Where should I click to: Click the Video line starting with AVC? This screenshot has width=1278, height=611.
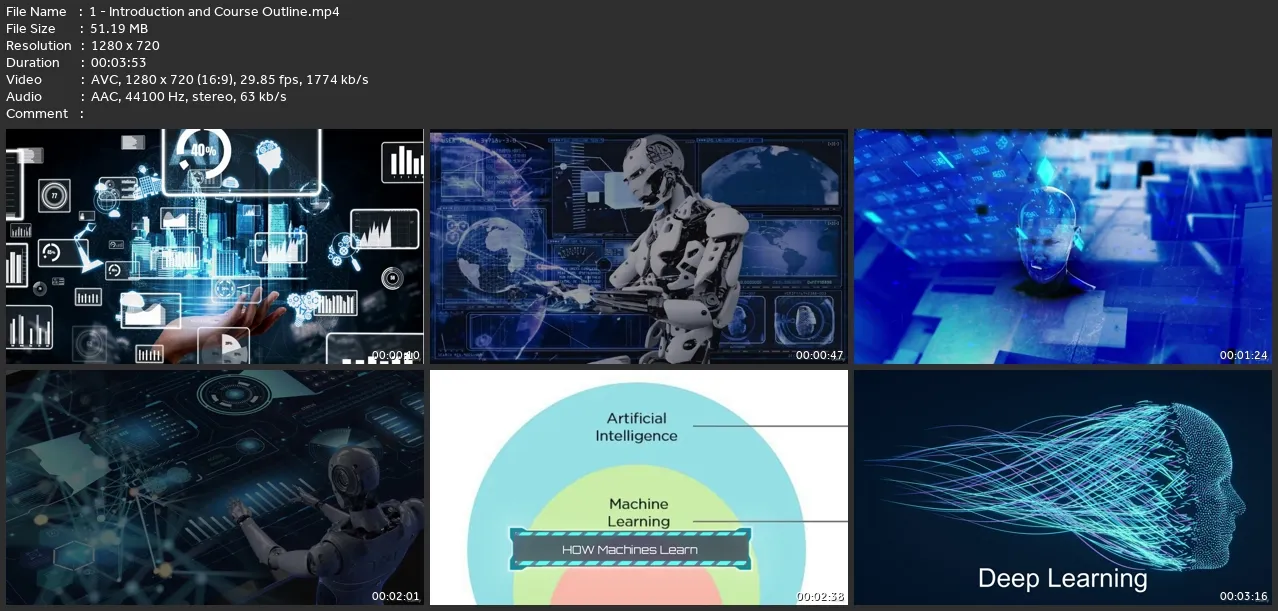[229, 80]
